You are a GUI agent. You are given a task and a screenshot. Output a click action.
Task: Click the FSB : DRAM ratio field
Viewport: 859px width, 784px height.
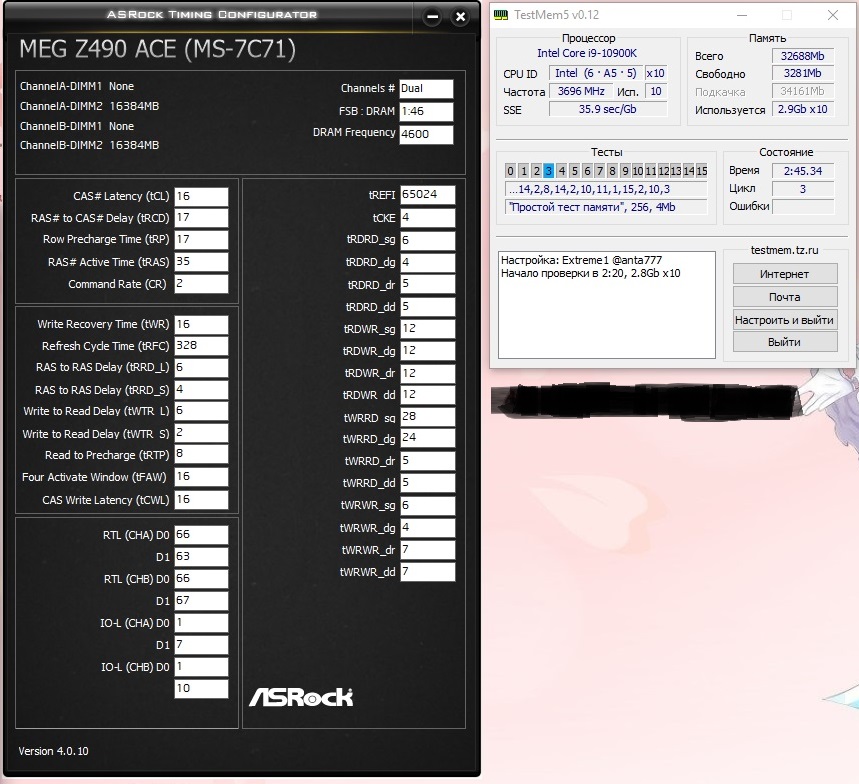click(426, 111)
